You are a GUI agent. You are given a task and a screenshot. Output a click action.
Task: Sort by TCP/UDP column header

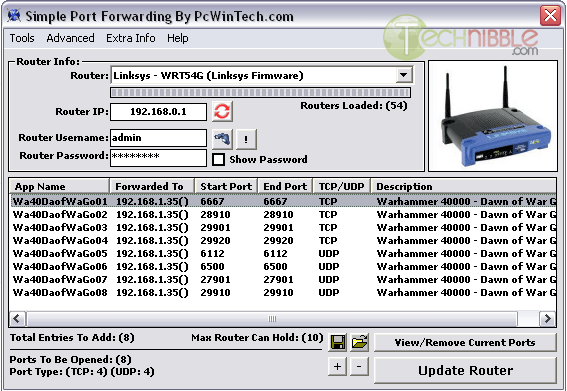[341, 186]
